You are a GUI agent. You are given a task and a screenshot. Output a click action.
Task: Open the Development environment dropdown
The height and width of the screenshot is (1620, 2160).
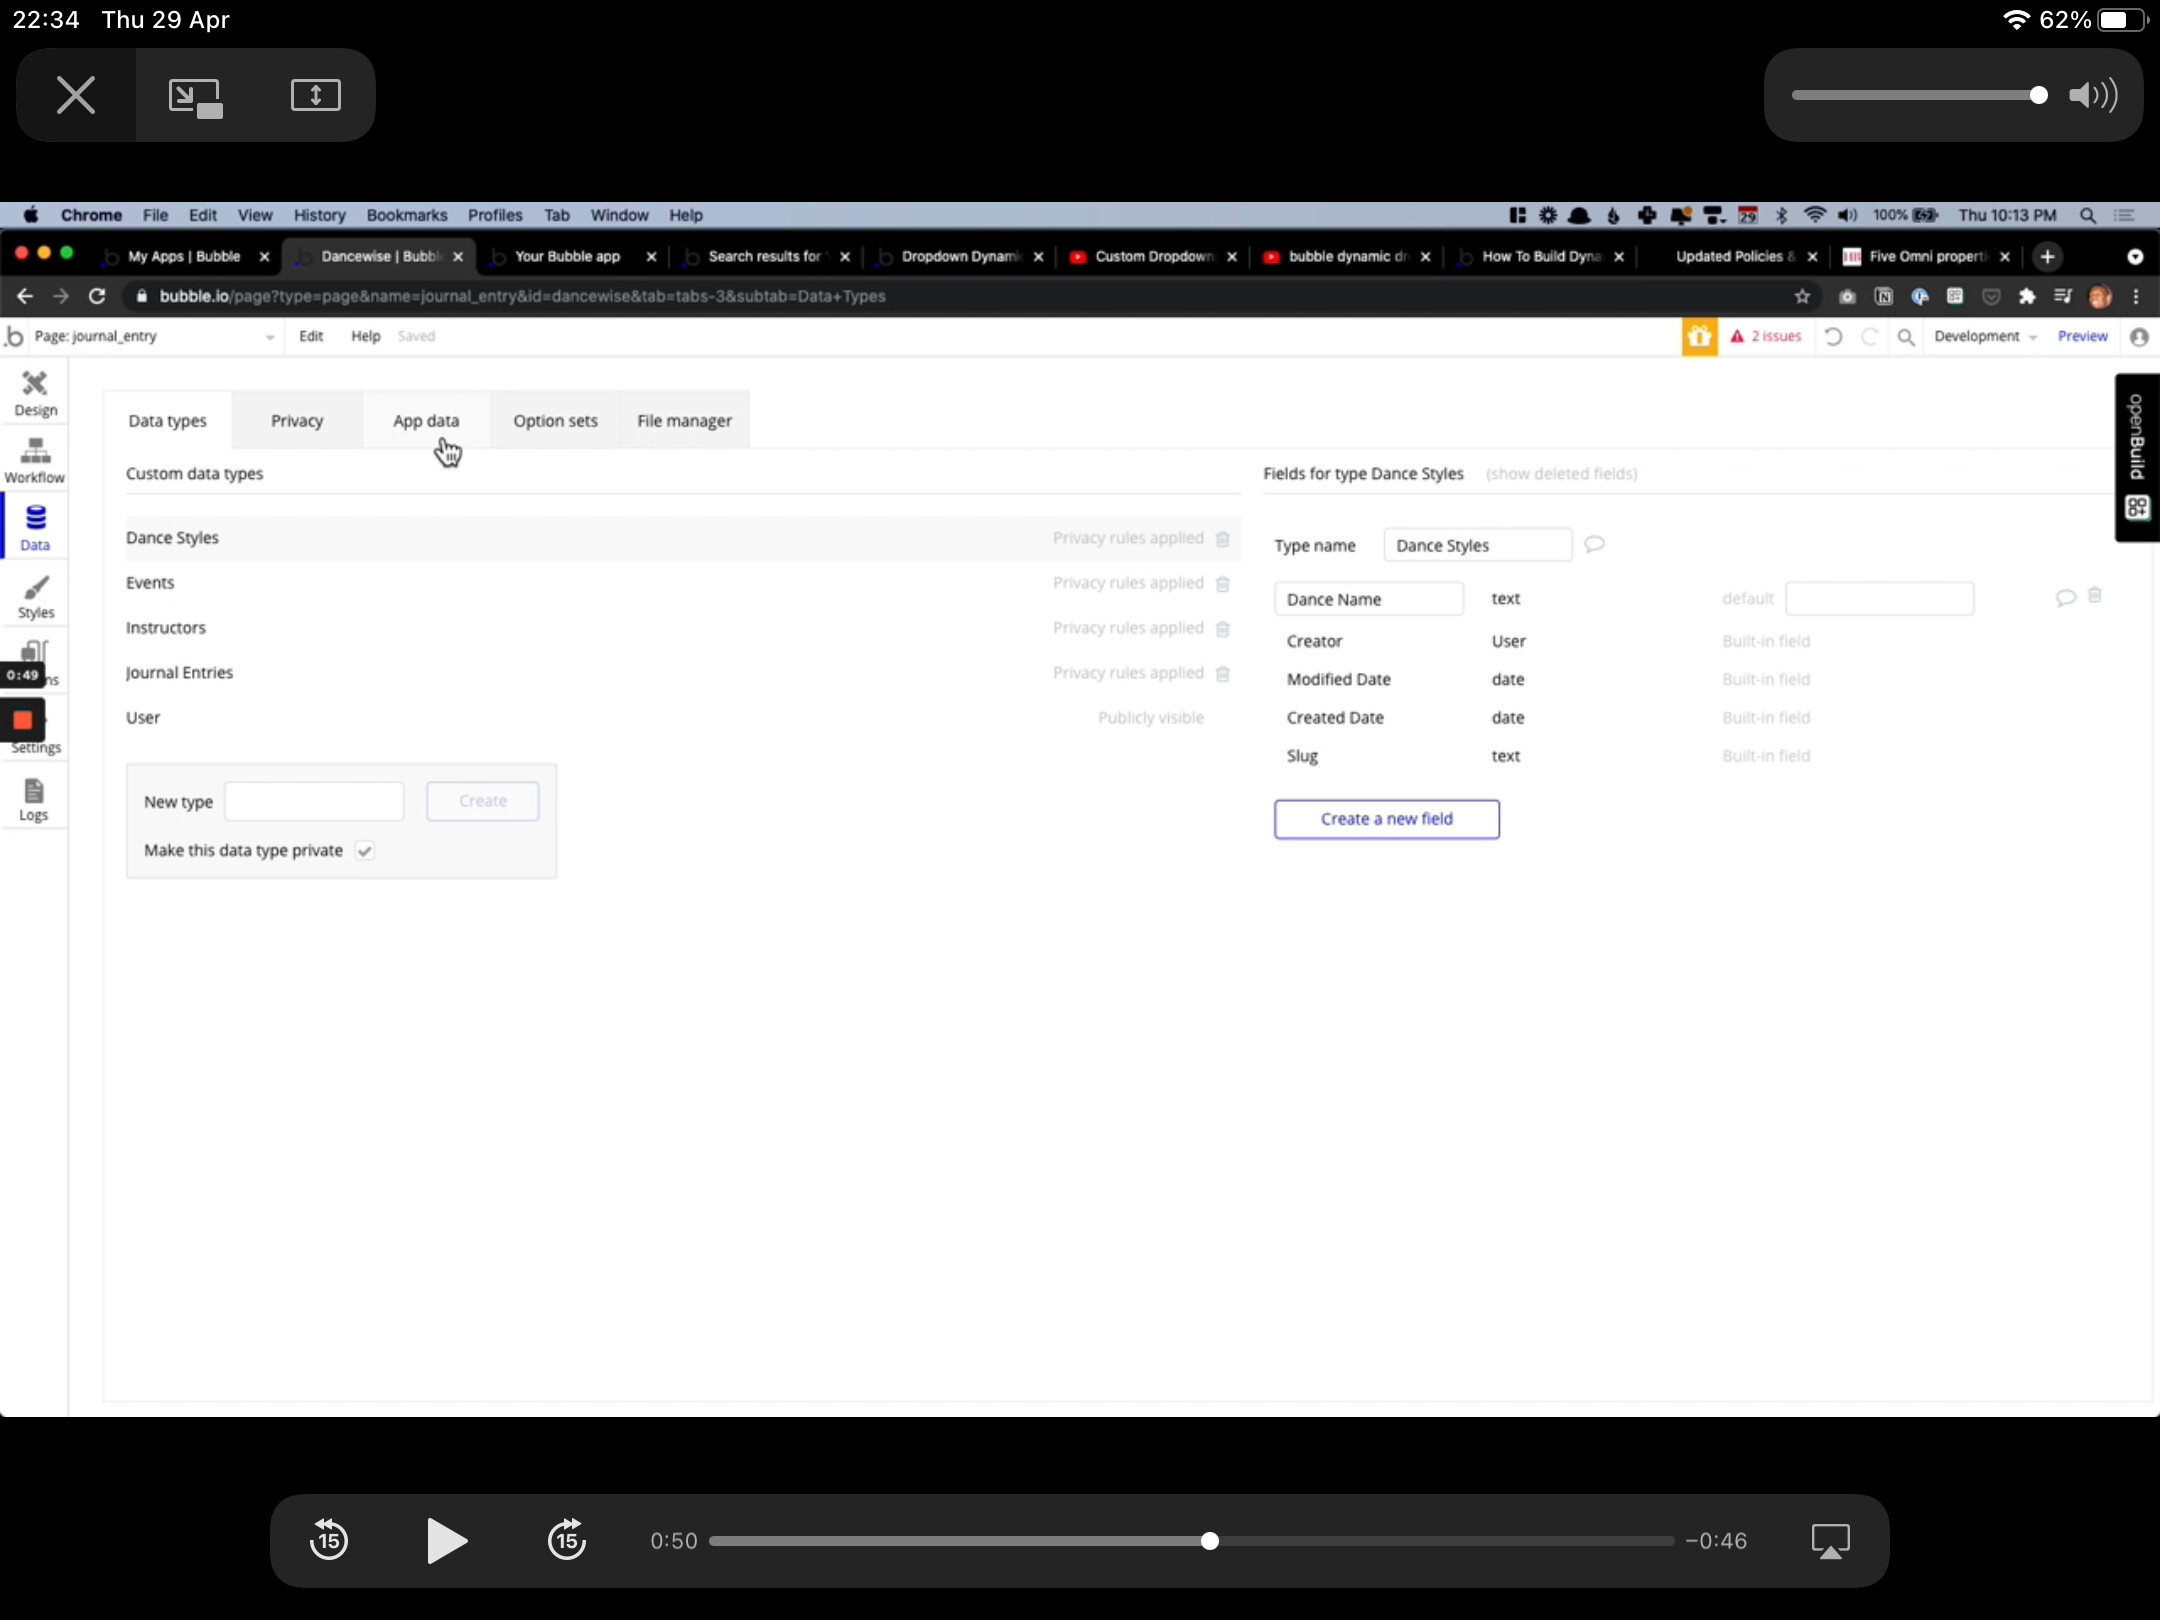[x=1982, y=336]
